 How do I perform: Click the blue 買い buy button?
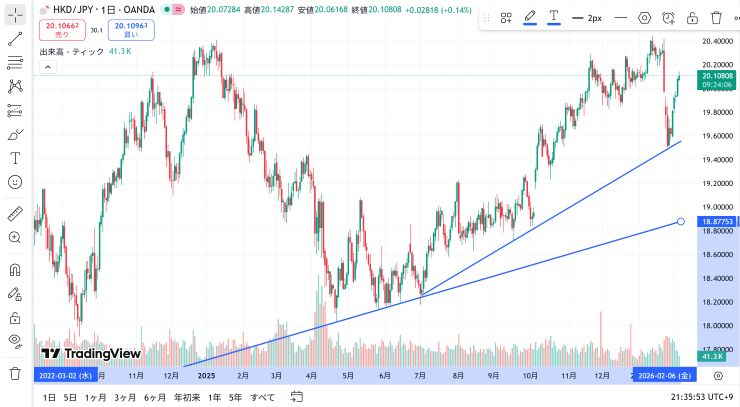coord(130,30)
